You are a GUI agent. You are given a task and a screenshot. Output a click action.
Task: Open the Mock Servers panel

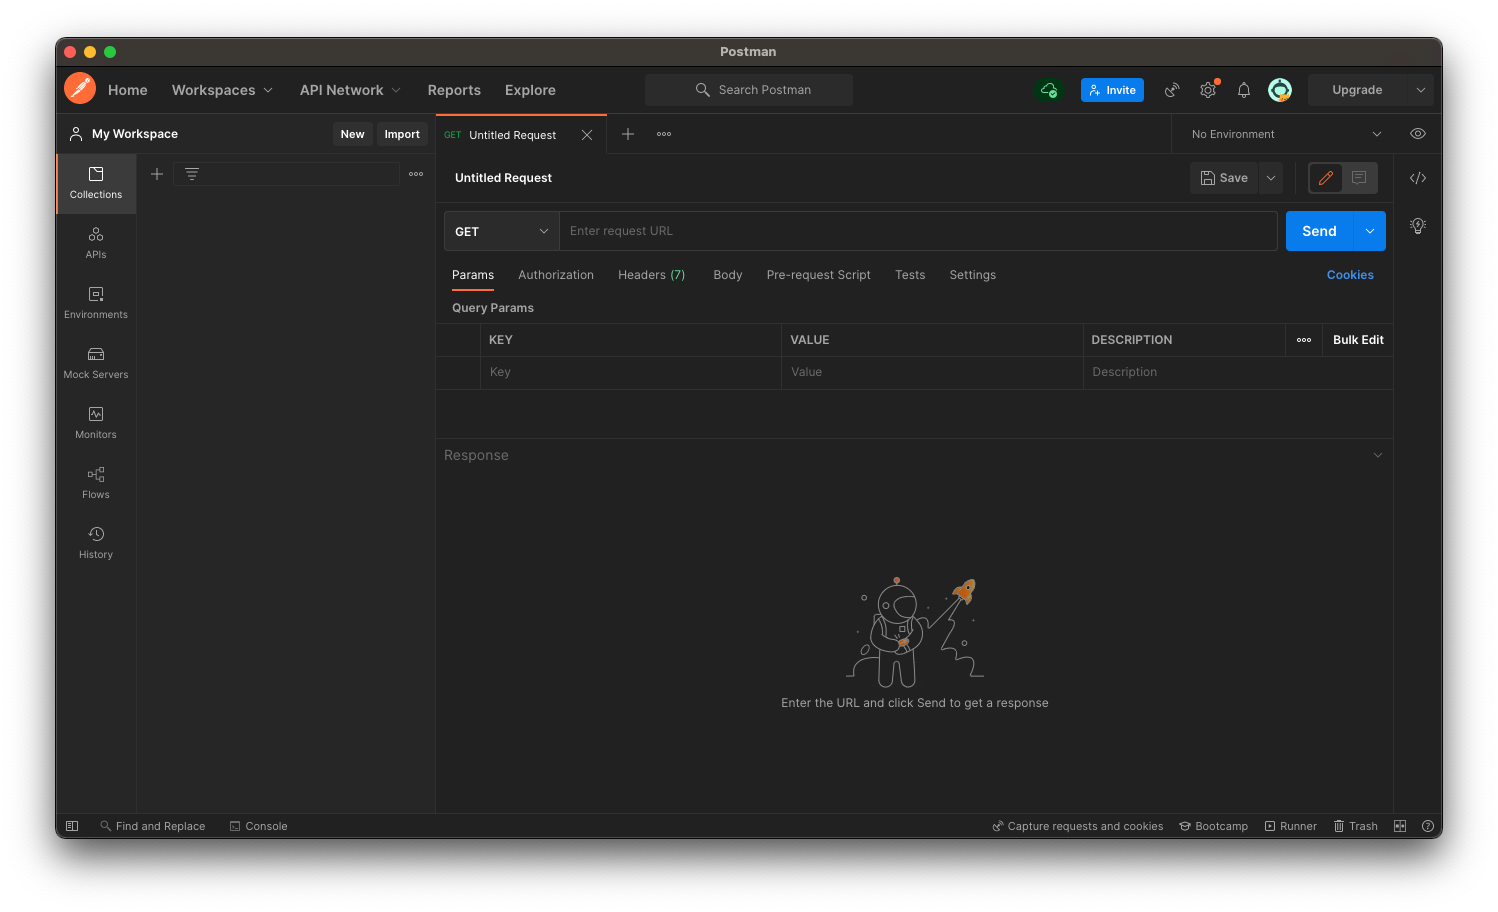coord(96,363)
